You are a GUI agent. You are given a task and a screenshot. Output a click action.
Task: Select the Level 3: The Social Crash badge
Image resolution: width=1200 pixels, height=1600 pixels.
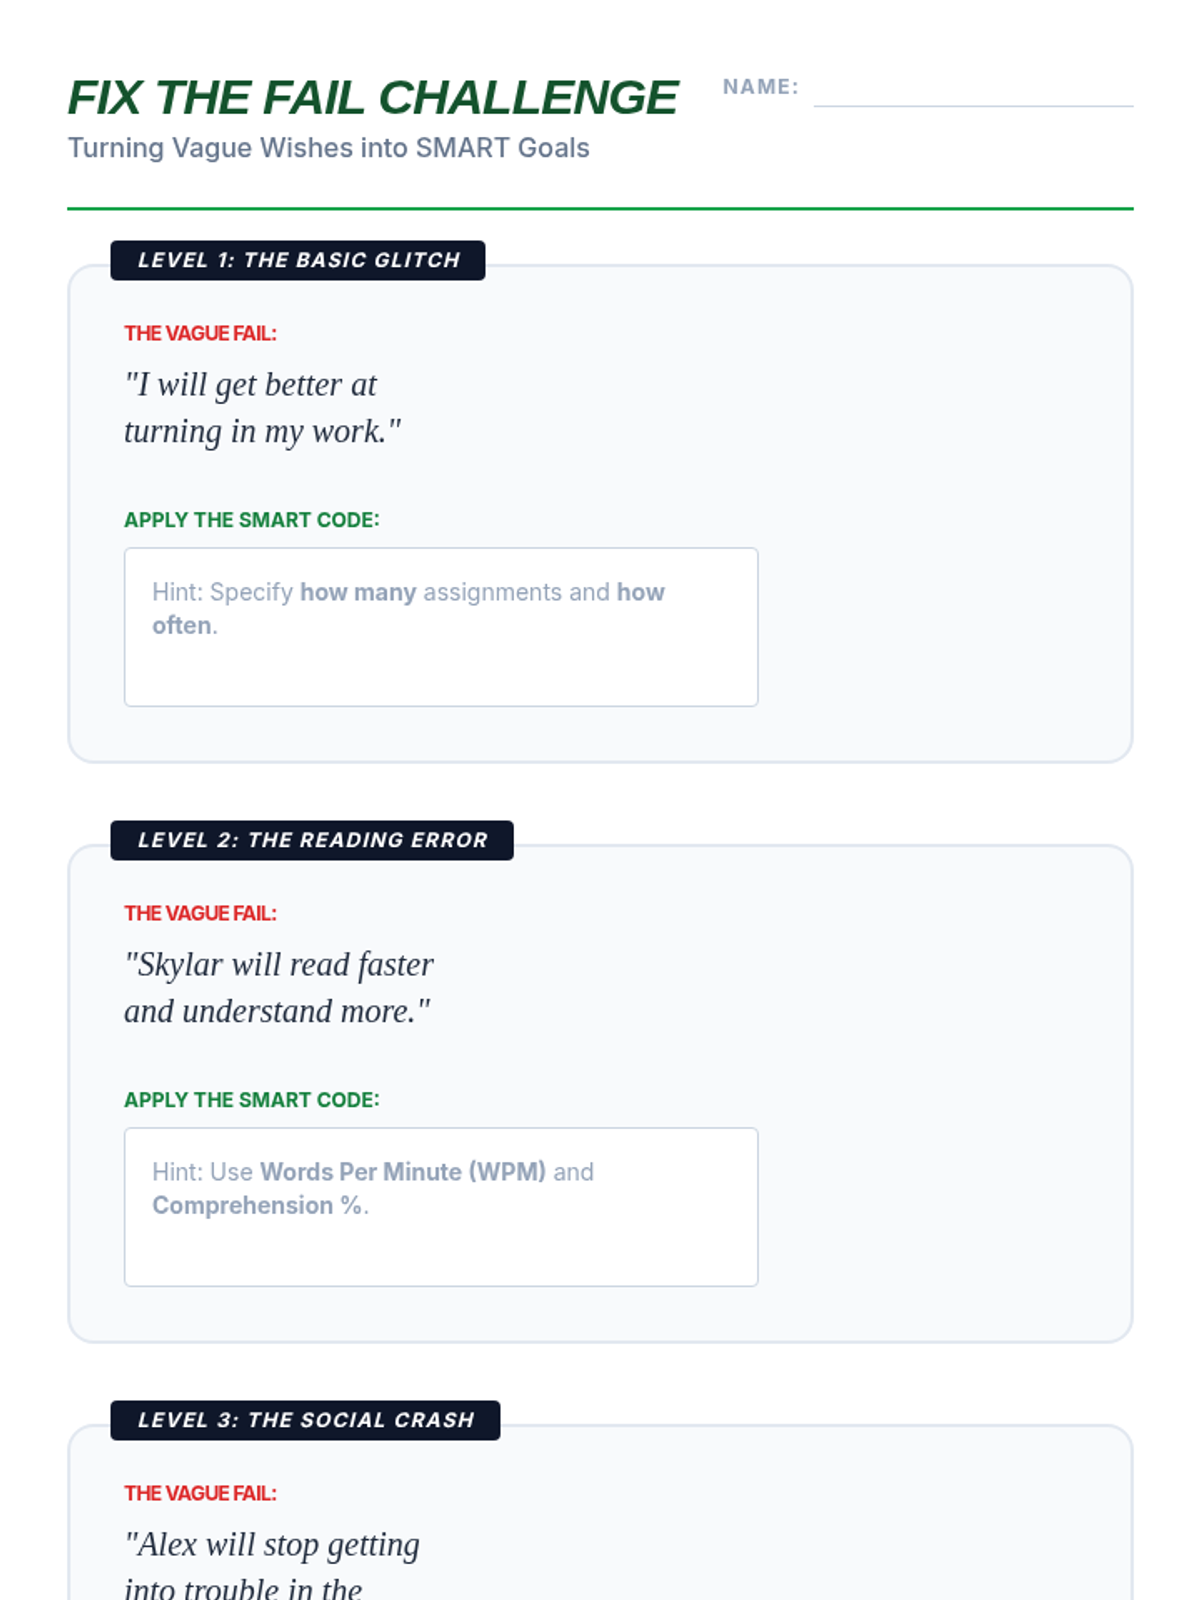point(305,1420)
